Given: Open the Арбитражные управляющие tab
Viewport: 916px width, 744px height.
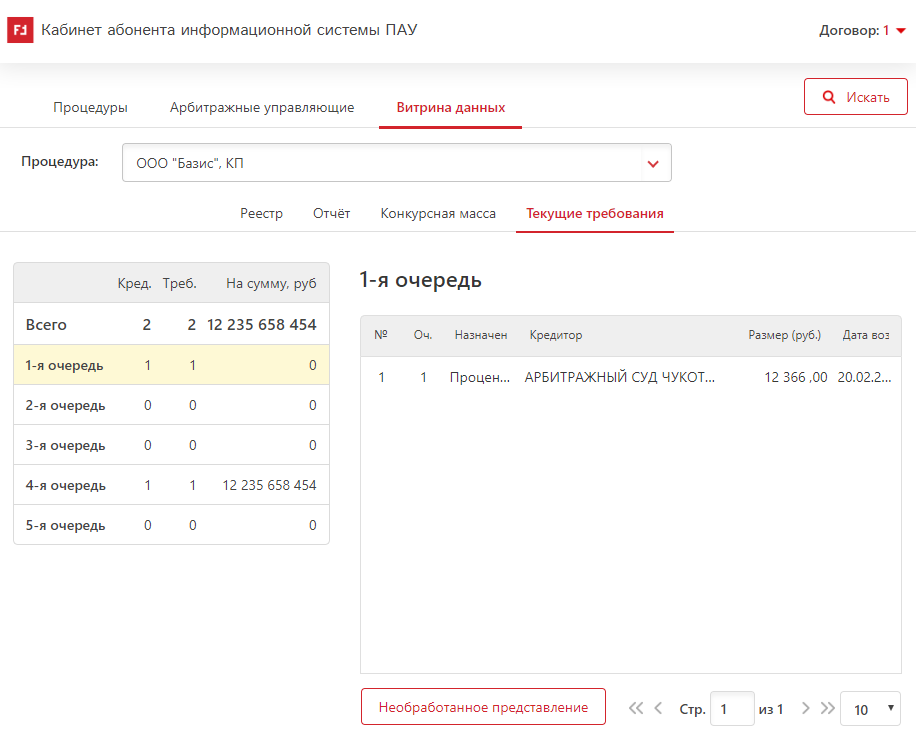Looking at the screenshot, I should click(262, 108).
